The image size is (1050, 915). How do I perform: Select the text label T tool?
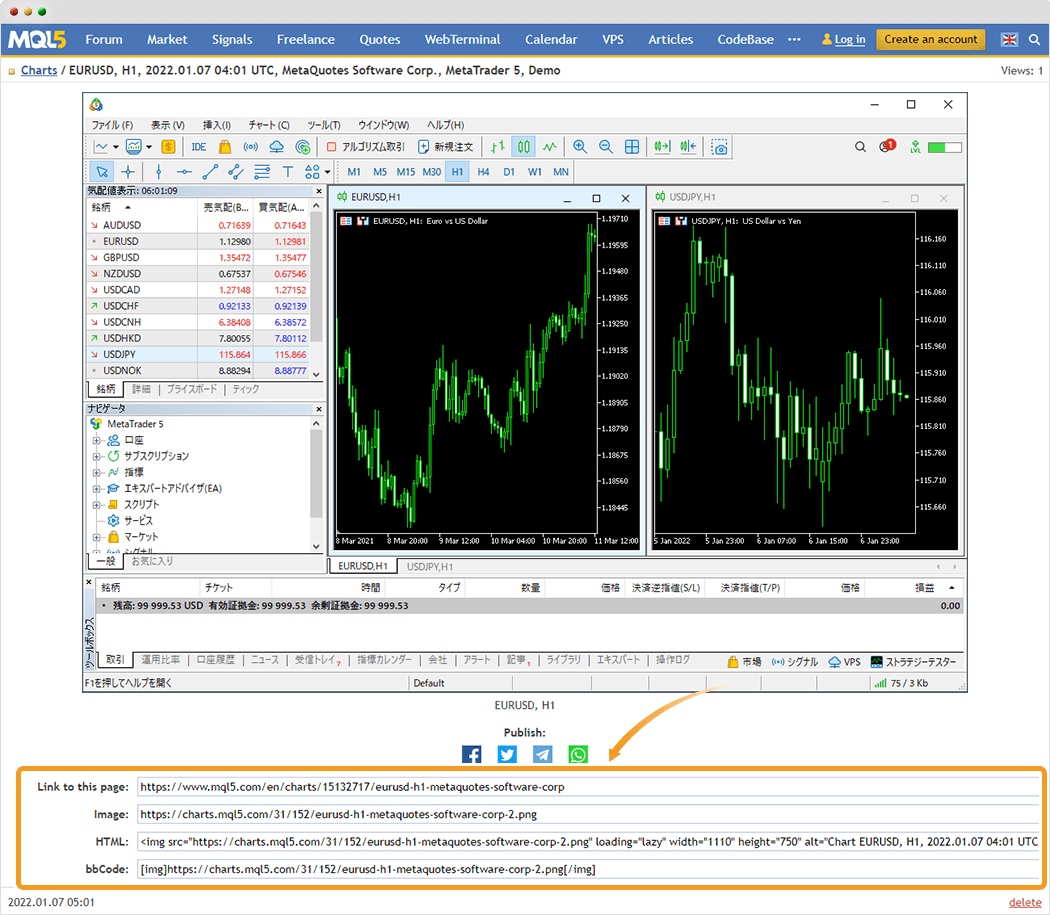[287, 172]
